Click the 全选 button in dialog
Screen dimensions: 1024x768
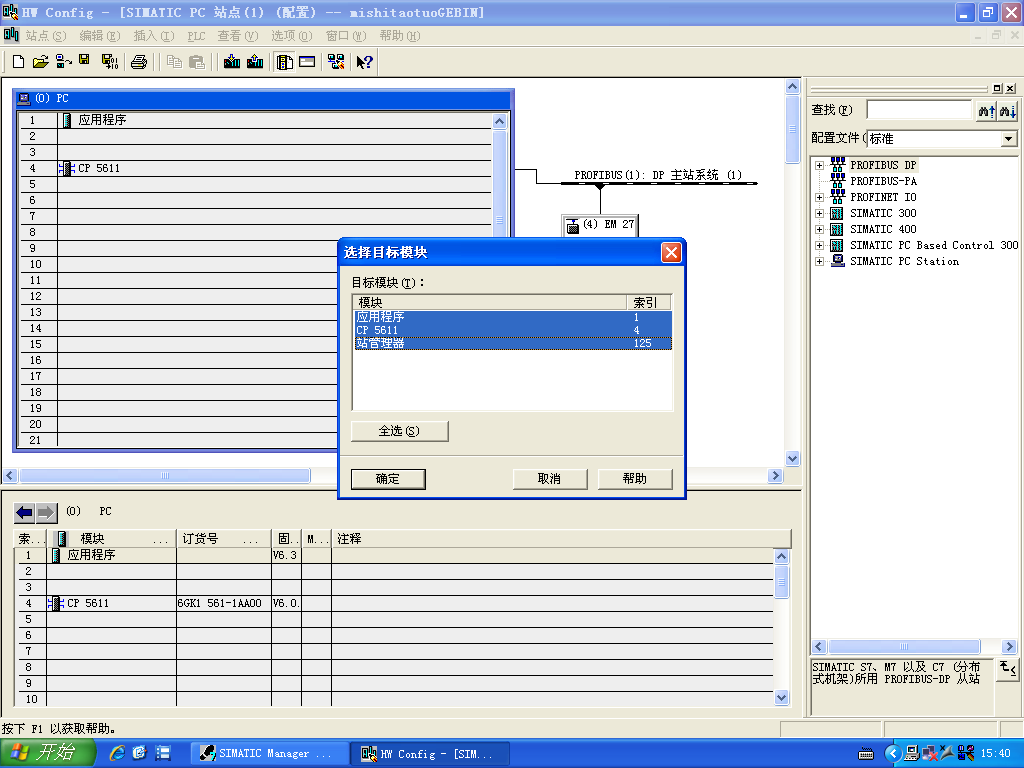click(x=400, y=431)
